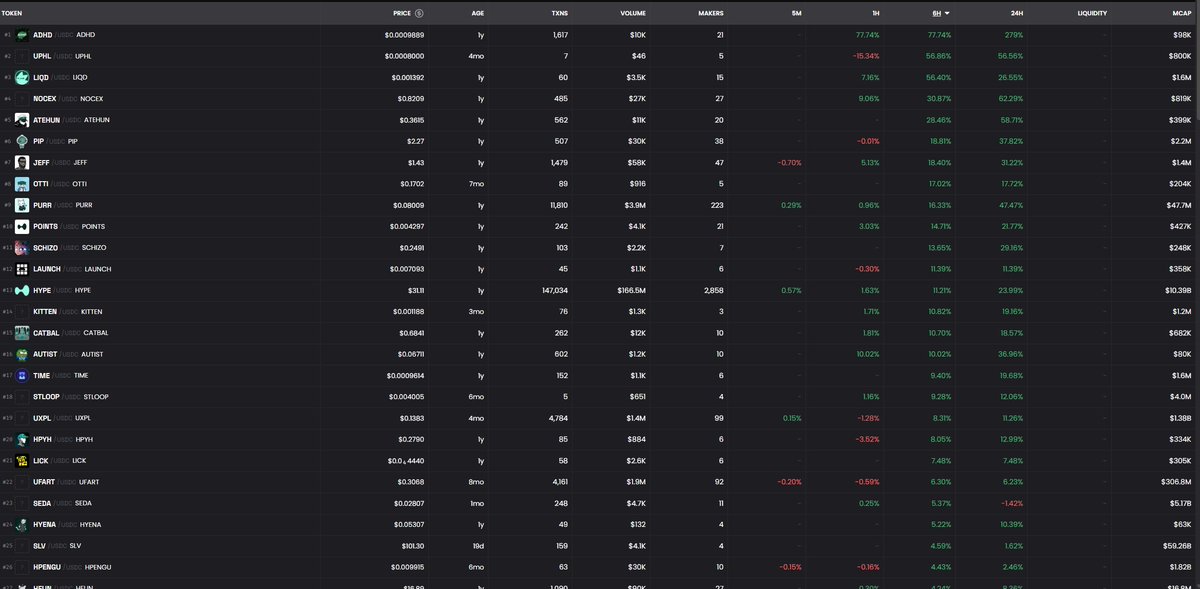This screenshot has height=589, width=1200.
Task: Click the OTTI token logo icon
Action: (22, 184)
